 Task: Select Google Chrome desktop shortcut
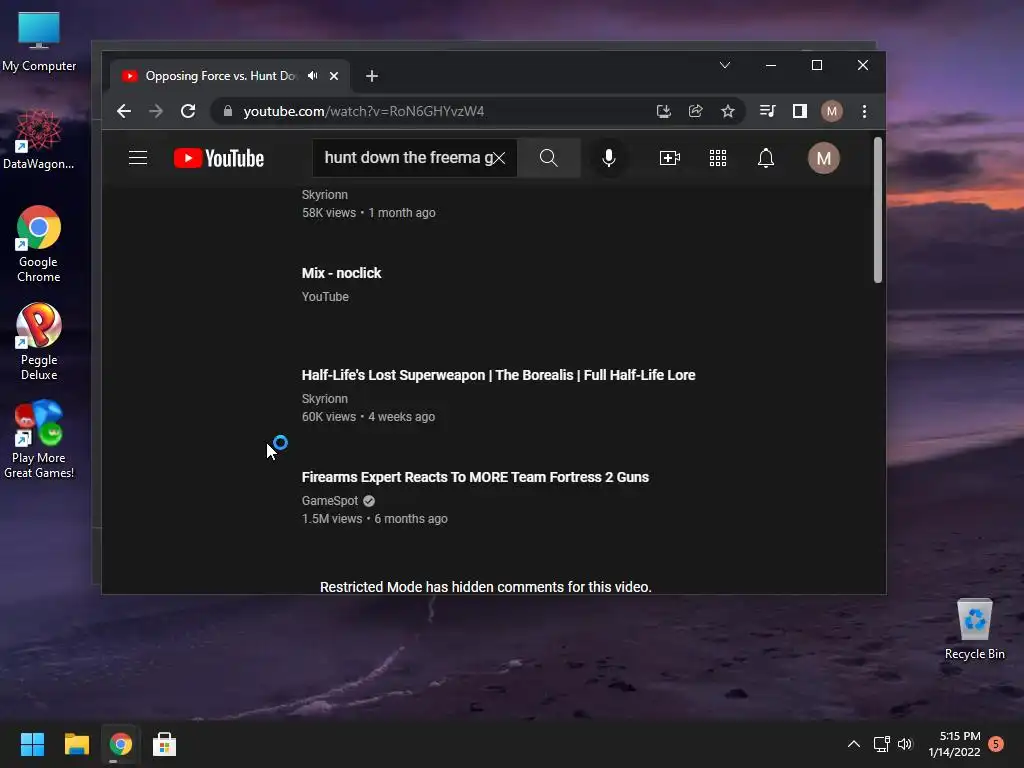click(x=39, y=244)
